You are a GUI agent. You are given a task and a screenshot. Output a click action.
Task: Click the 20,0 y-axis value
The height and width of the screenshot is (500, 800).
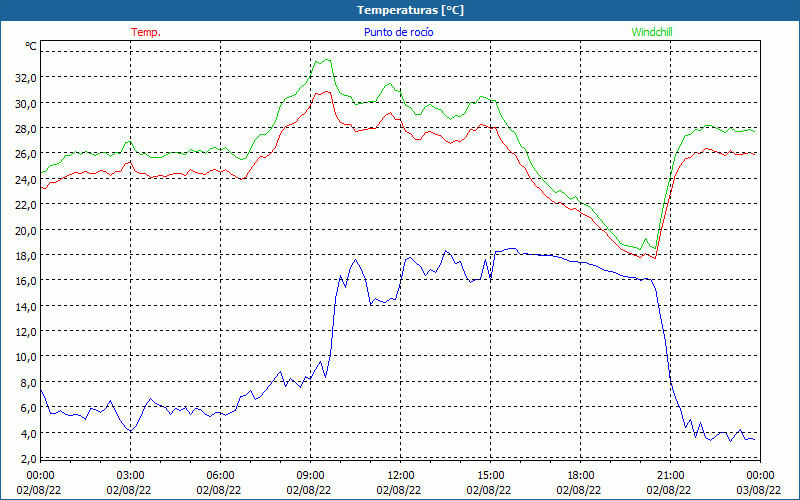pyautogui.click(x=26, y=230)
